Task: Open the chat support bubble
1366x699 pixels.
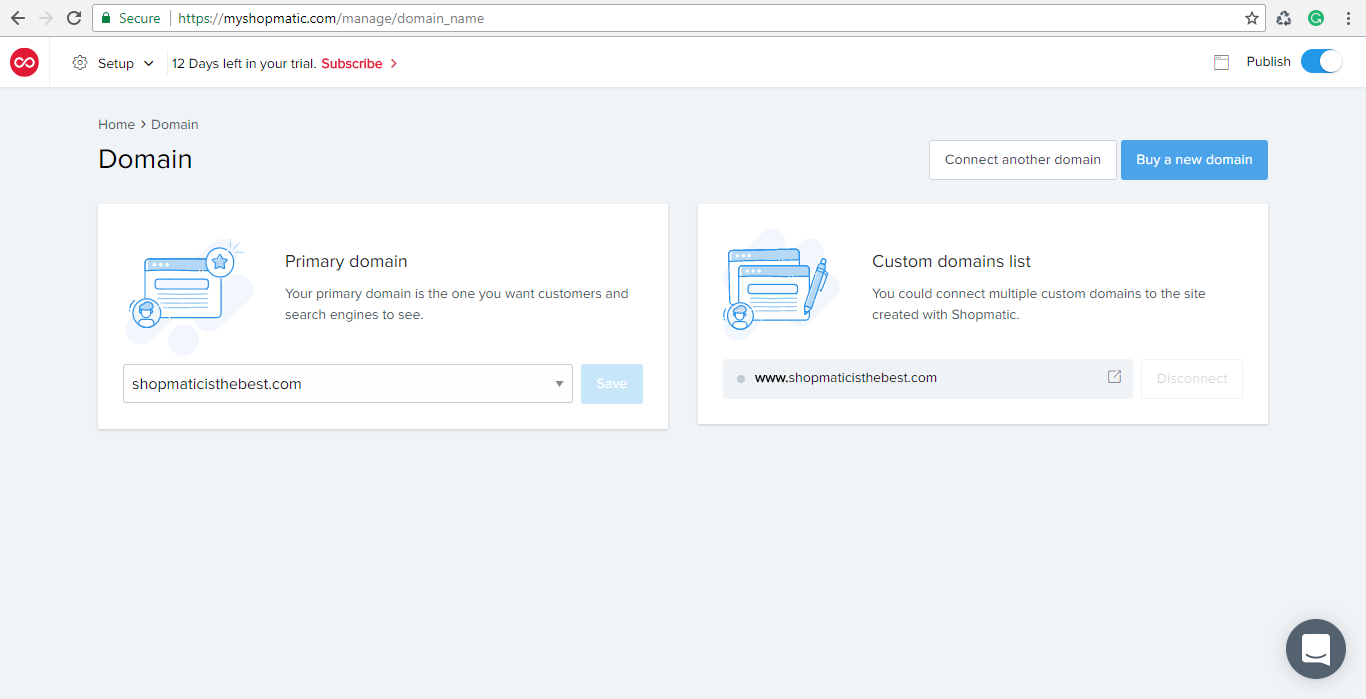Action: (1316, 649)
